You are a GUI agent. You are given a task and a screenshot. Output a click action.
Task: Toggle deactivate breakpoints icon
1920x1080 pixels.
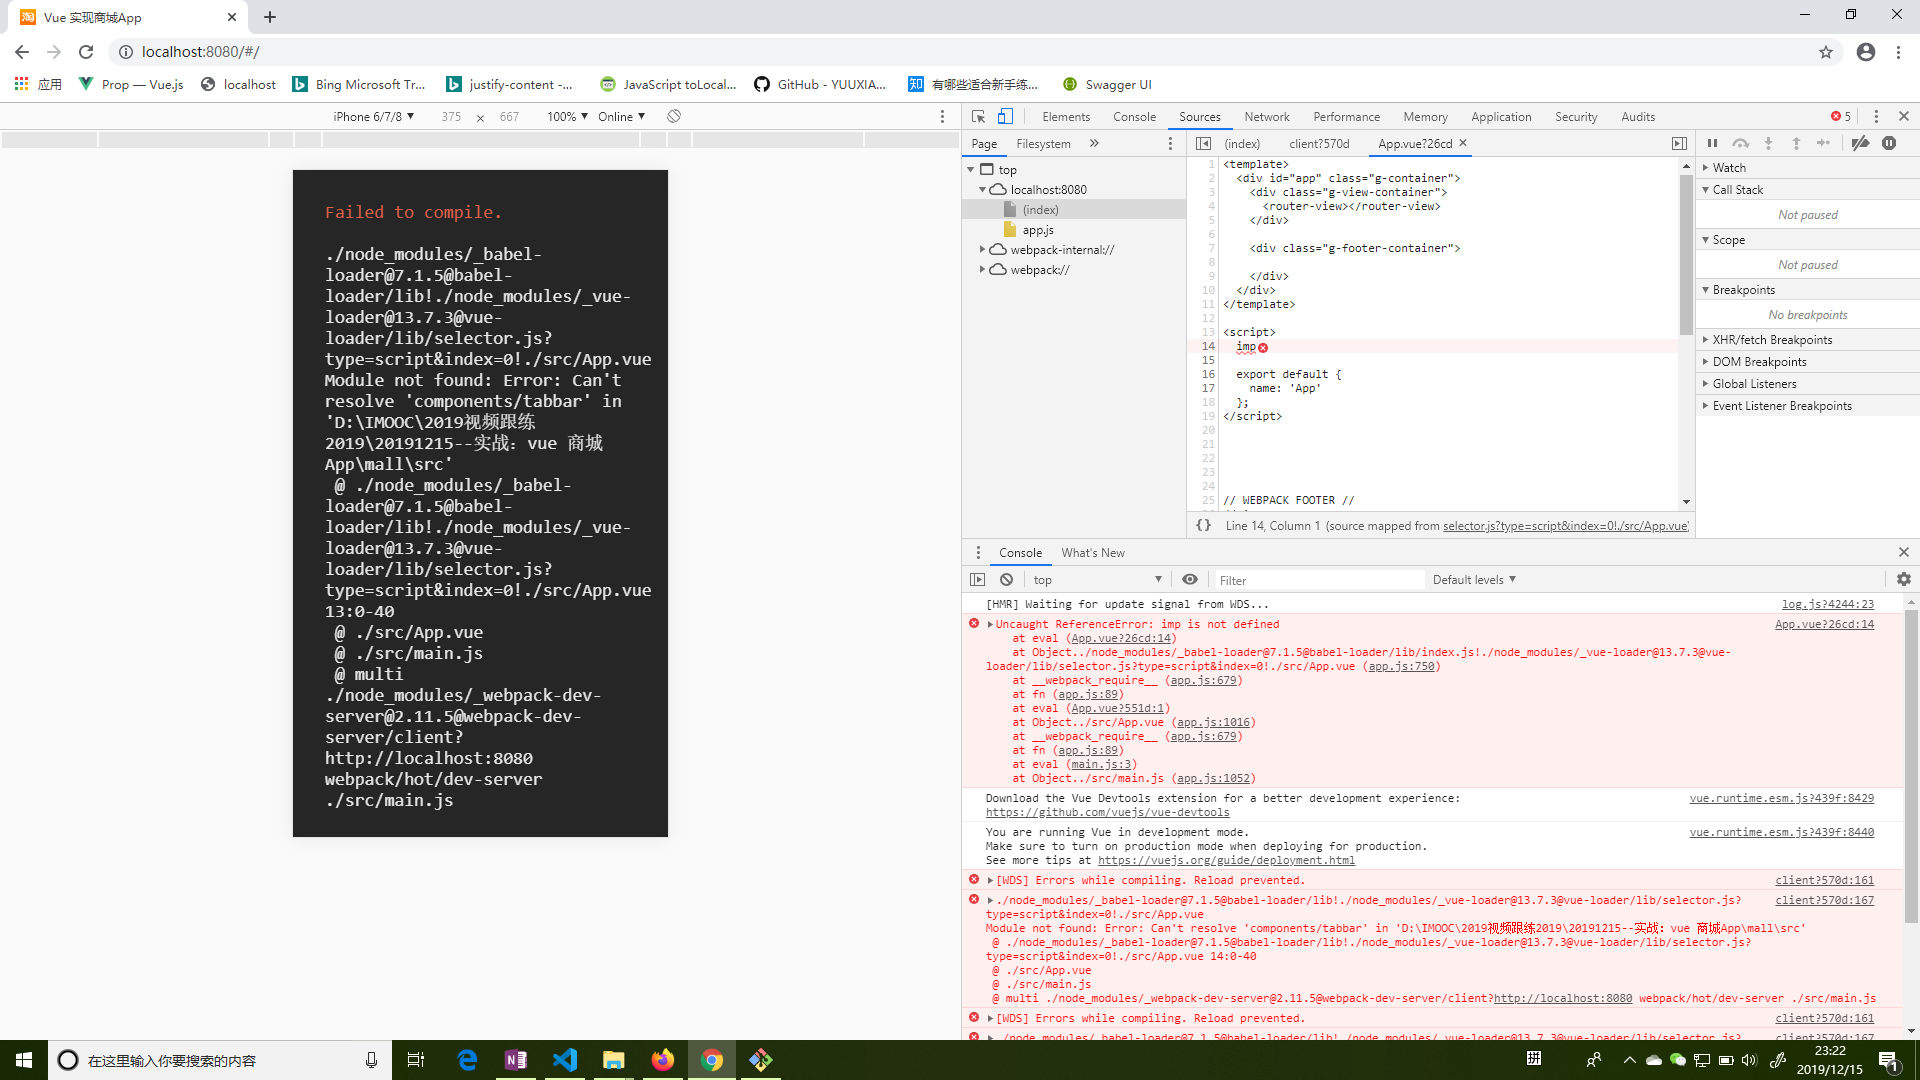1860,143
